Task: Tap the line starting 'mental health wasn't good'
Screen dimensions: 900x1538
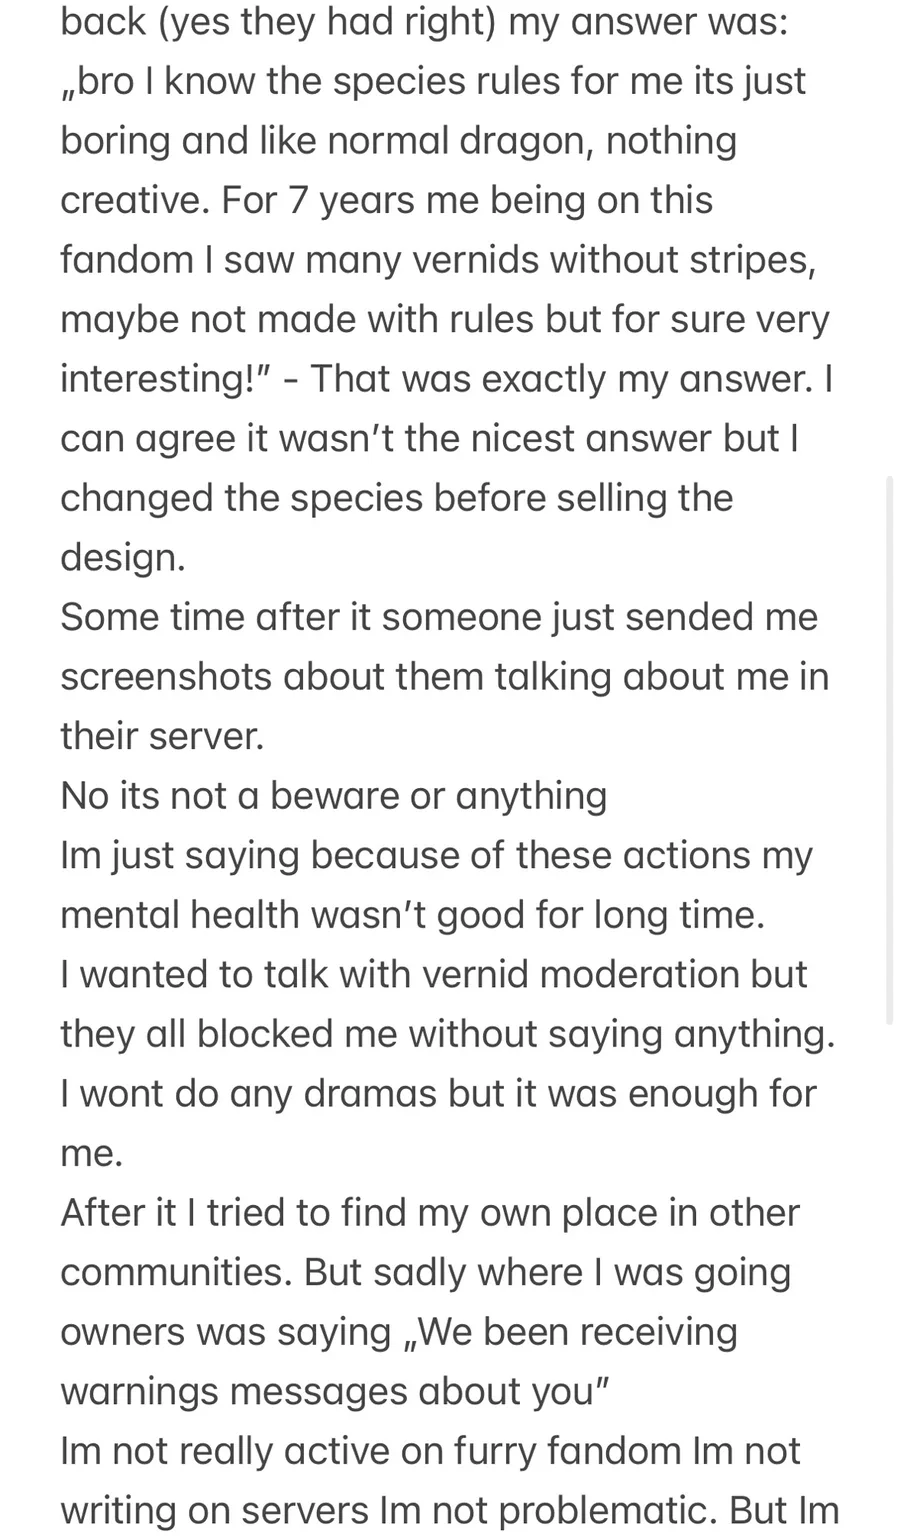Action: coord(413,915)
